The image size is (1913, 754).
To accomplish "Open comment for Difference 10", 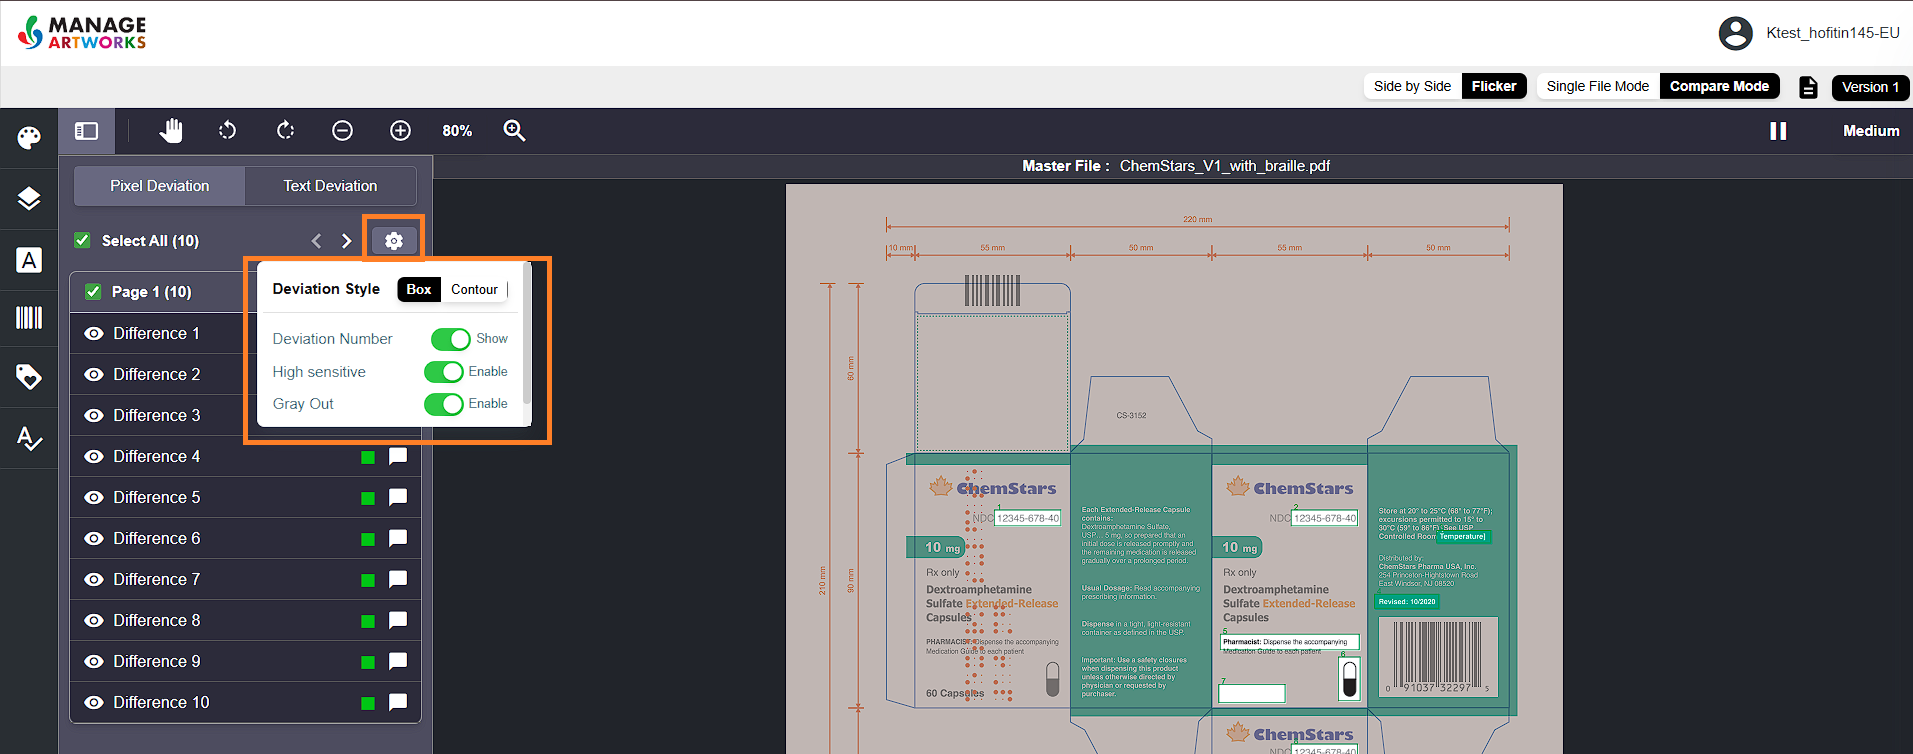I will [398, 702].
